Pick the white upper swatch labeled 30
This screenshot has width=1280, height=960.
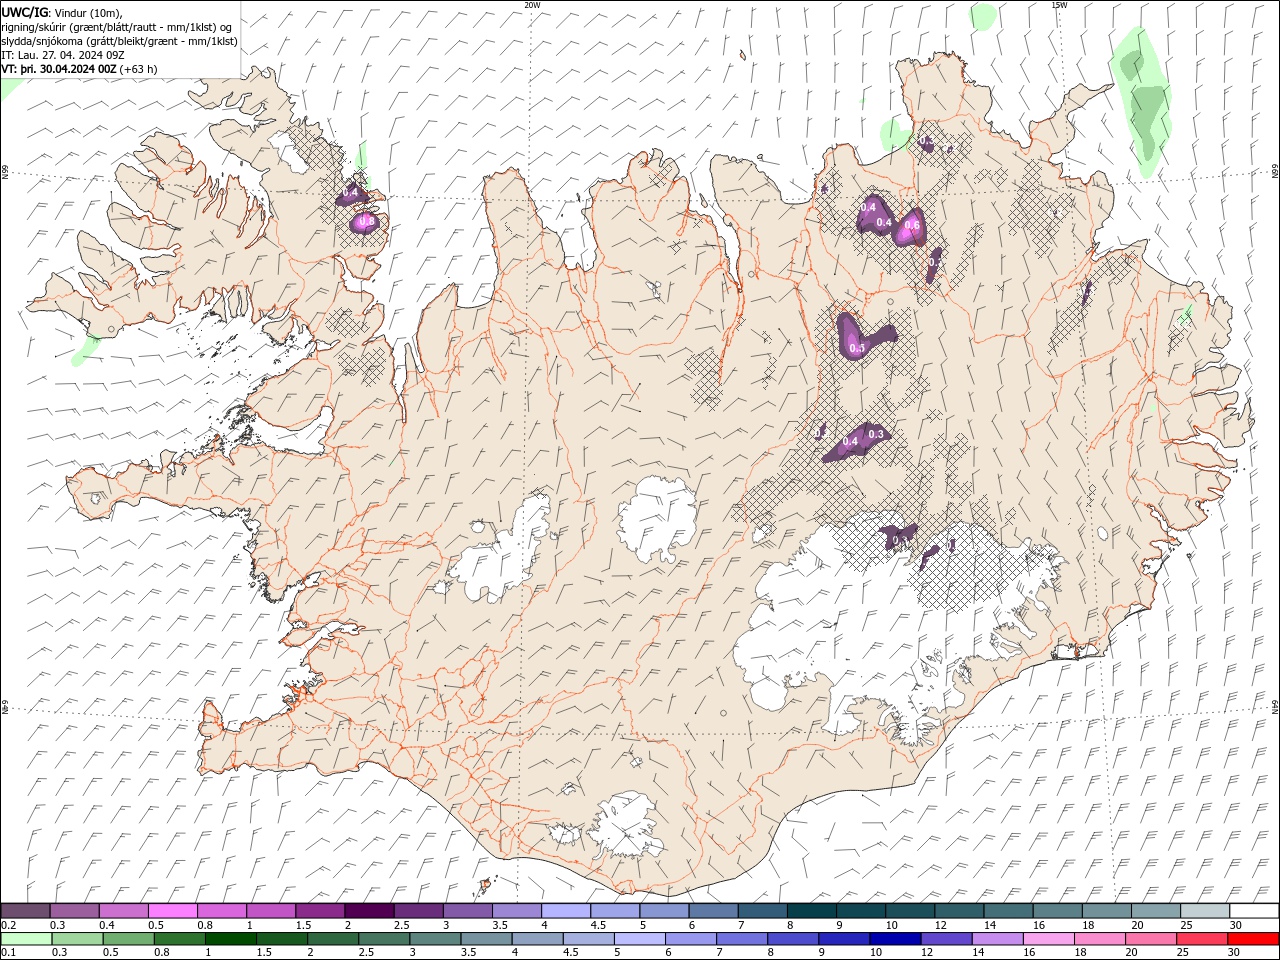tap(1253, 911)
